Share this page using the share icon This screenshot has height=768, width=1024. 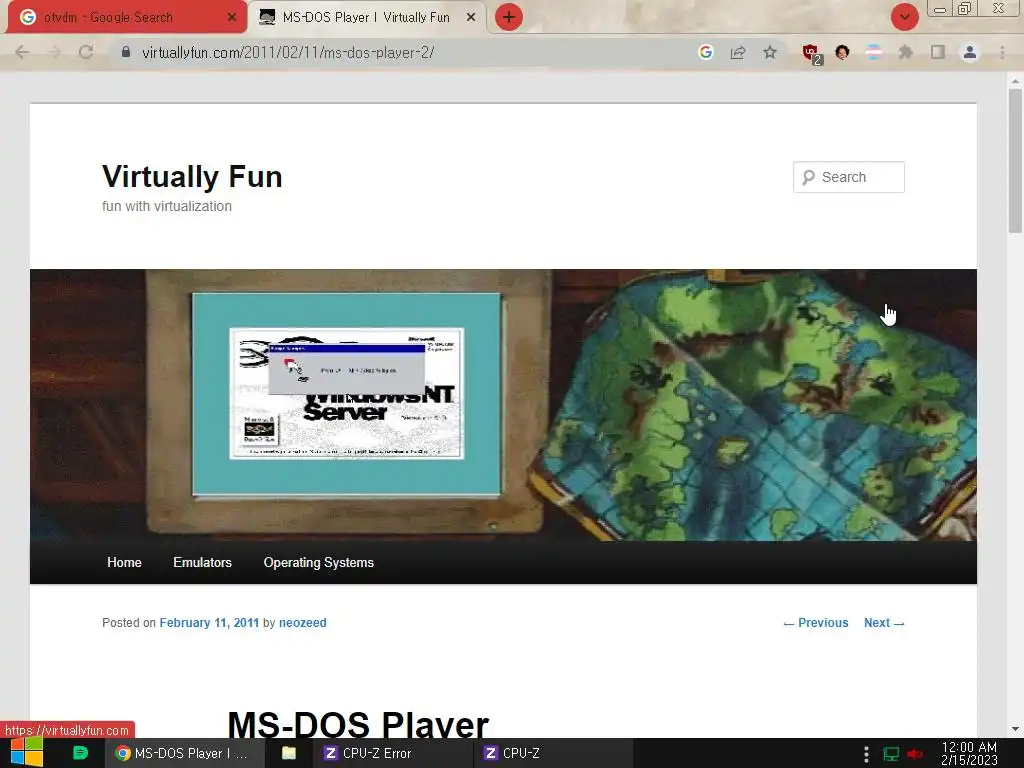pos(738,52)
